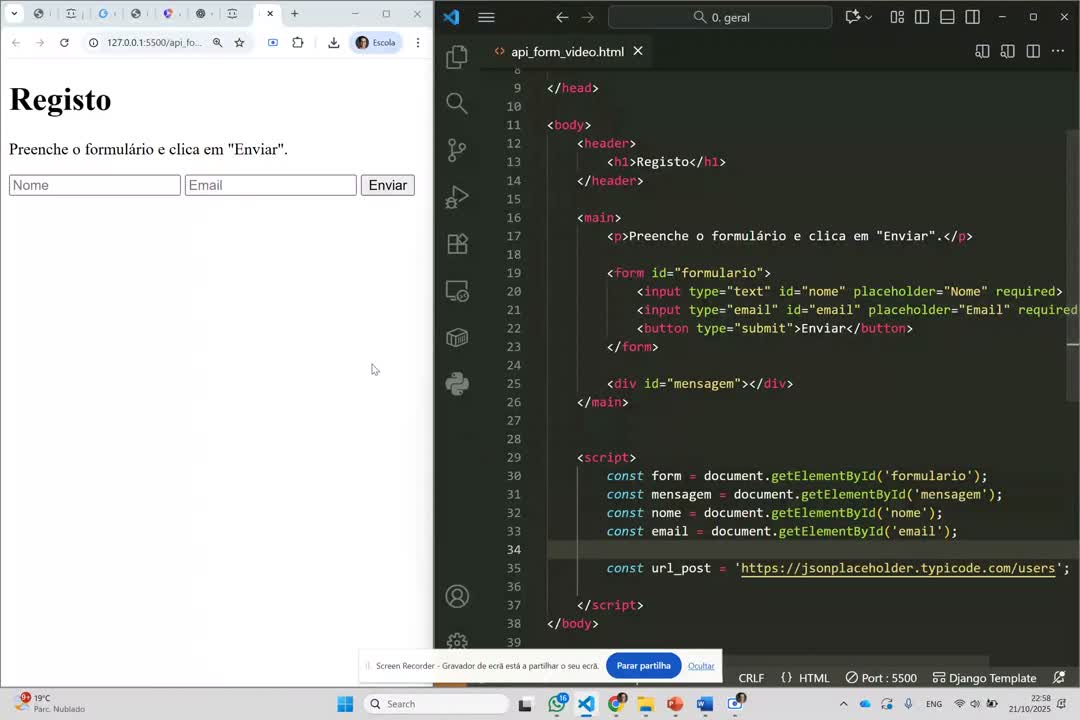Open the Search view in the Activity Bar

click(x=457, y=103)
